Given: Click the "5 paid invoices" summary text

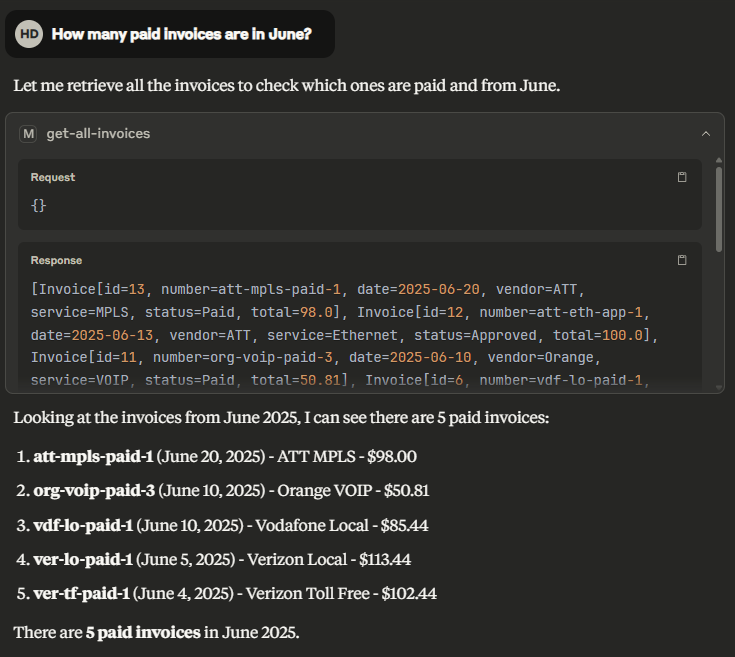Looking at the screenshot, I should 143,633.
